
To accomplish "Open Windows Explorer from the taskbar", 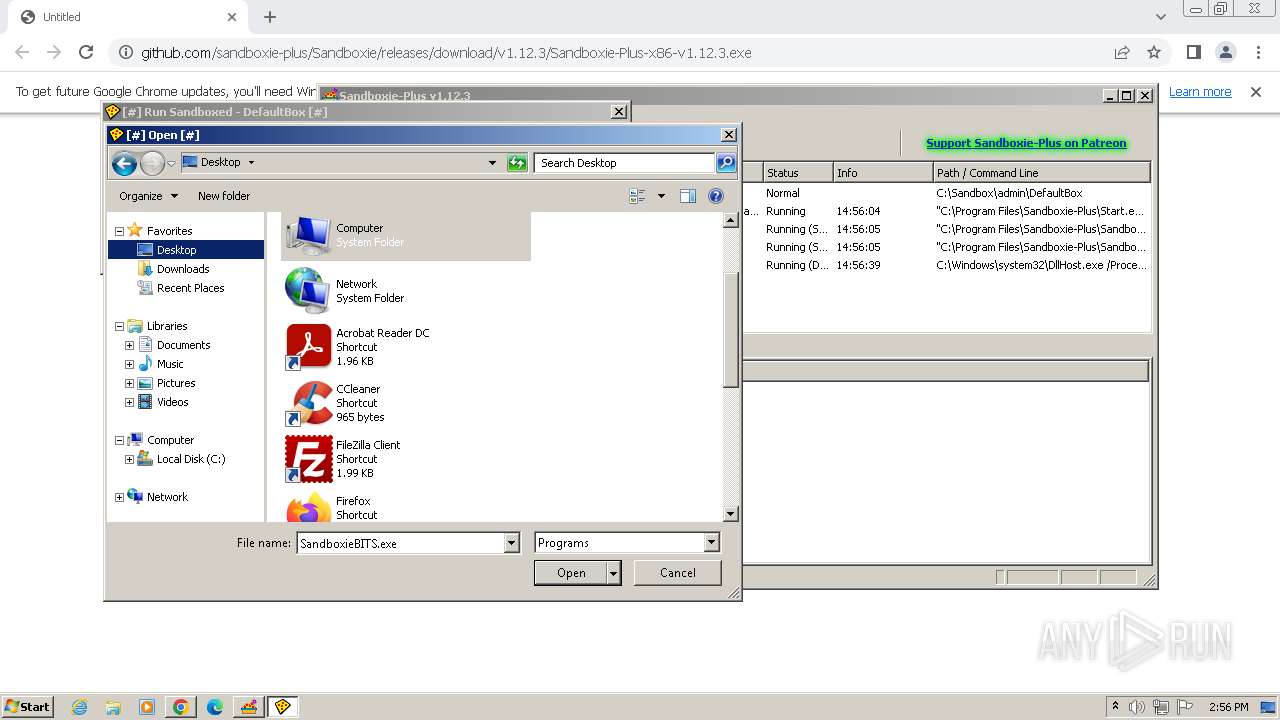I will [113, 707].
